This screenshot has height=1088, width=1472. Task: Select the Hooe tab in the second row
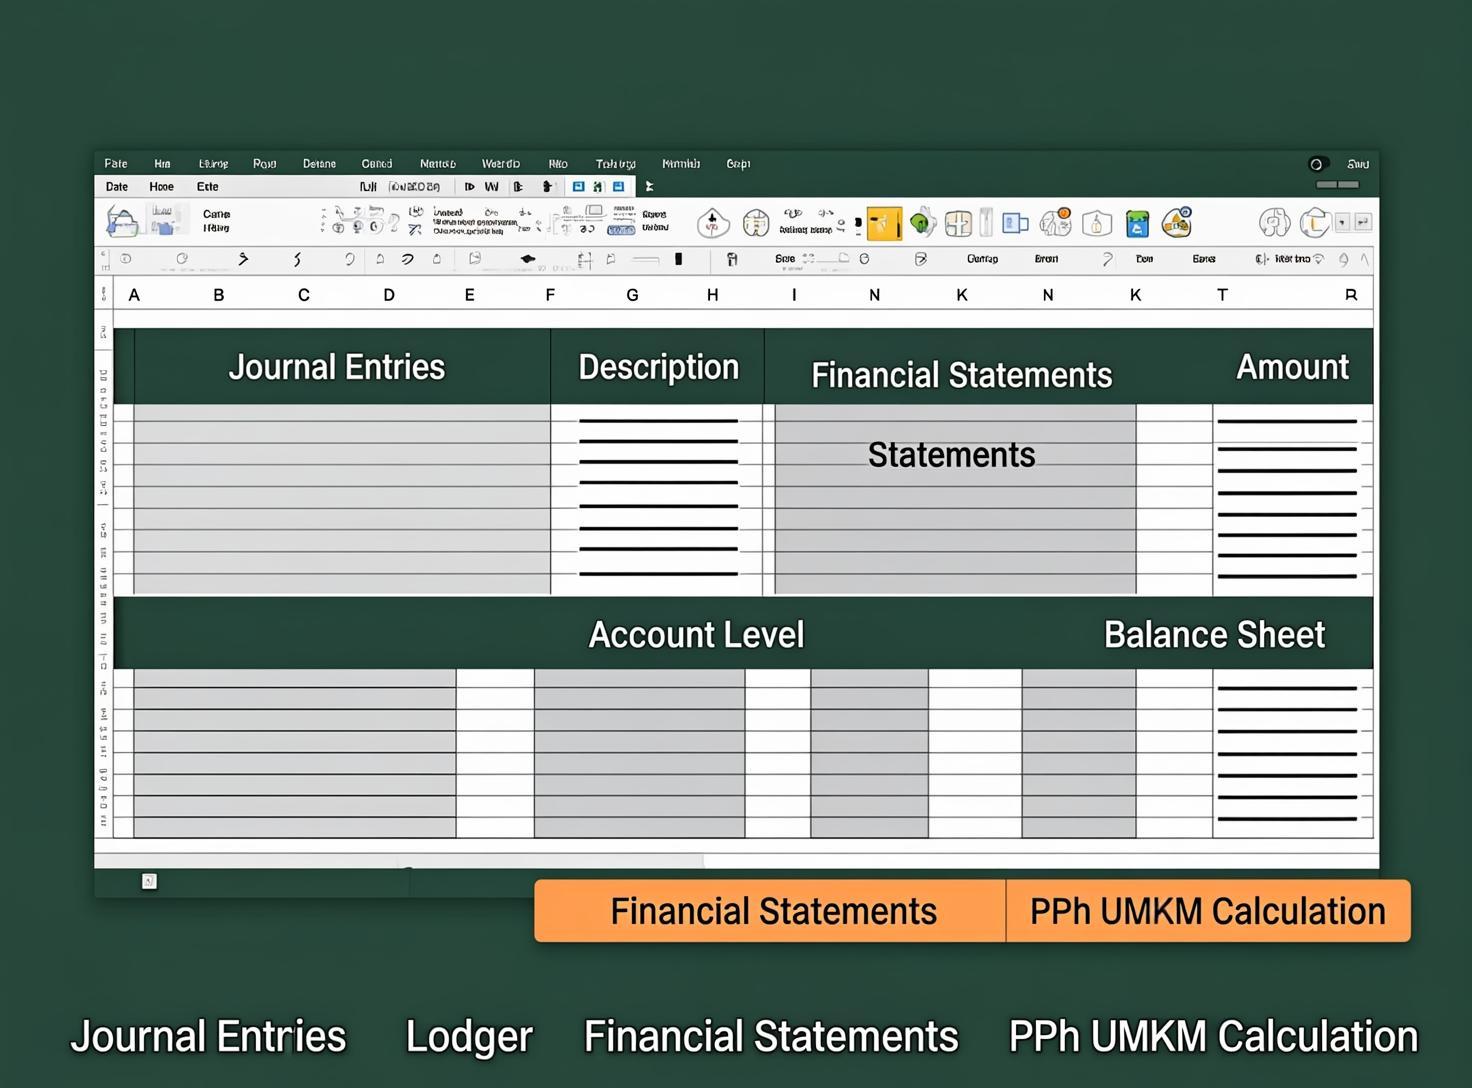[161, 187]
